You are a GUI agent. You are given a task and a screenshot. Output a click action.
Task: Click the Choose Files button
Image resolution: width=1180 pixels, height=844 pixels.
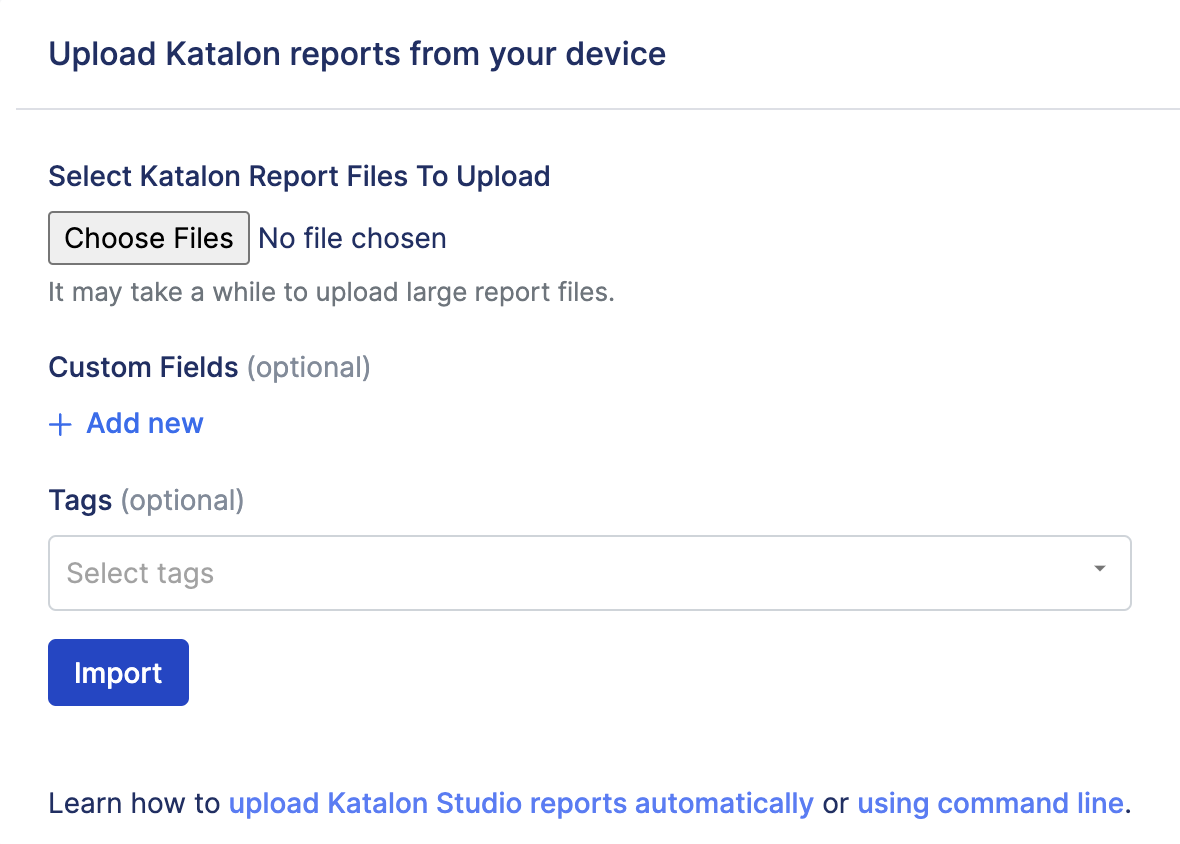click(149, 238)
